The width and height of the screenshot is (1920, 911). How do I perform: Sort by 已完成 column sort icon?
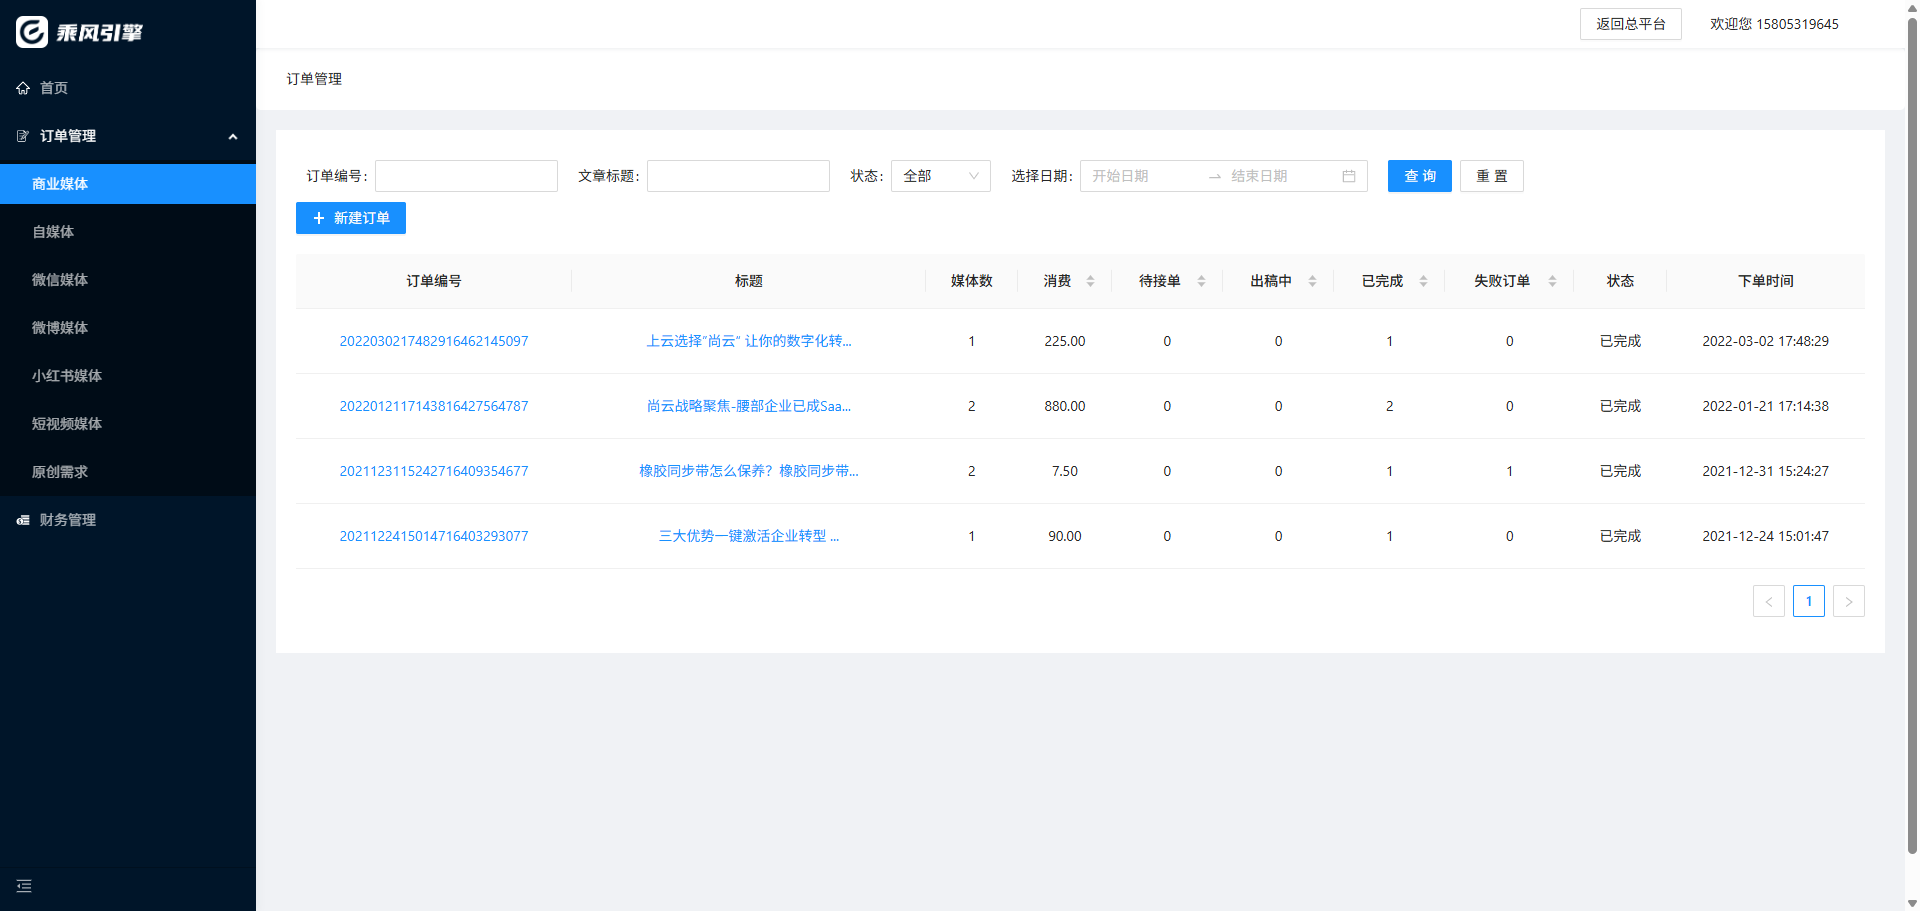(1423, 281)
